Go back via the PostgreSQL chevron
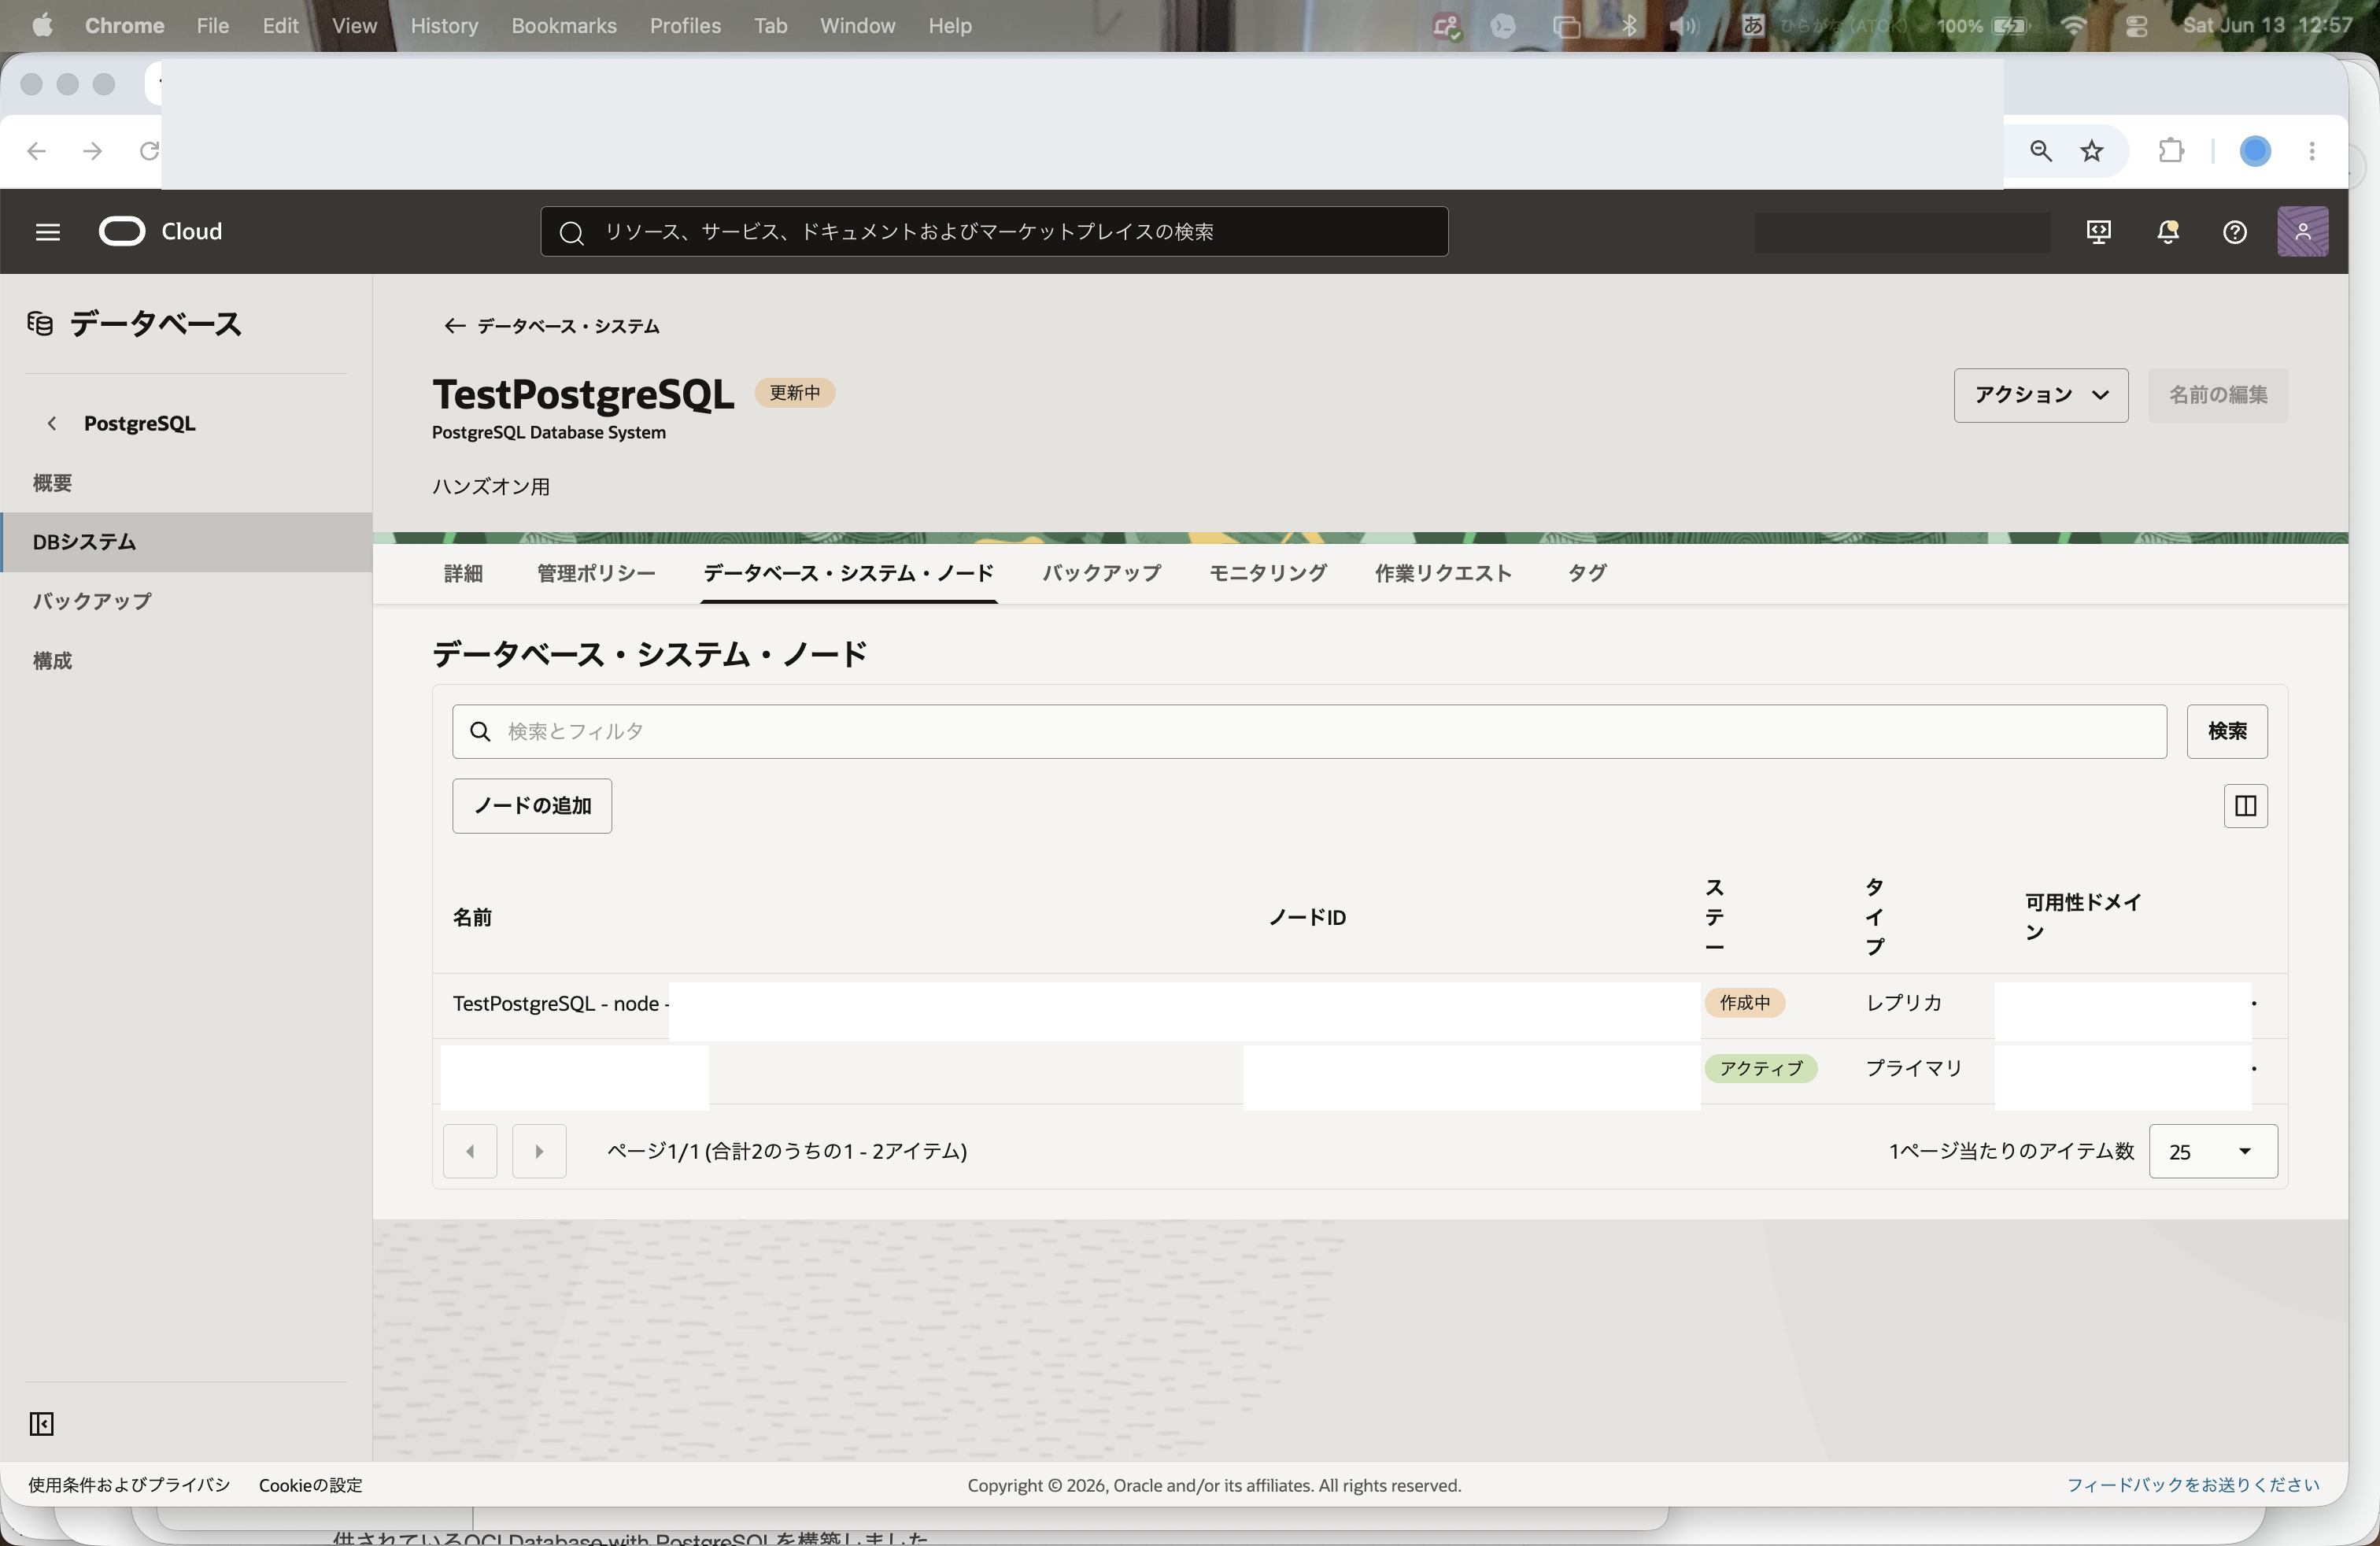The width and height of the screenshot is (2380, 1546). point(52,424)
